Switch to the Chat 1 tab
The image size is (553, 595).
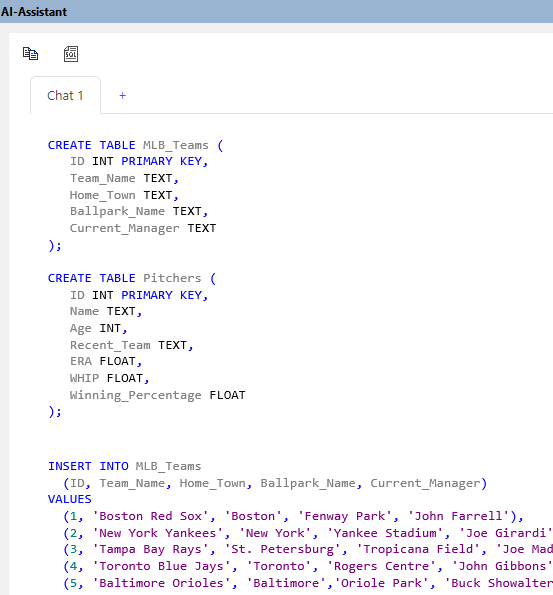(65, 96)
